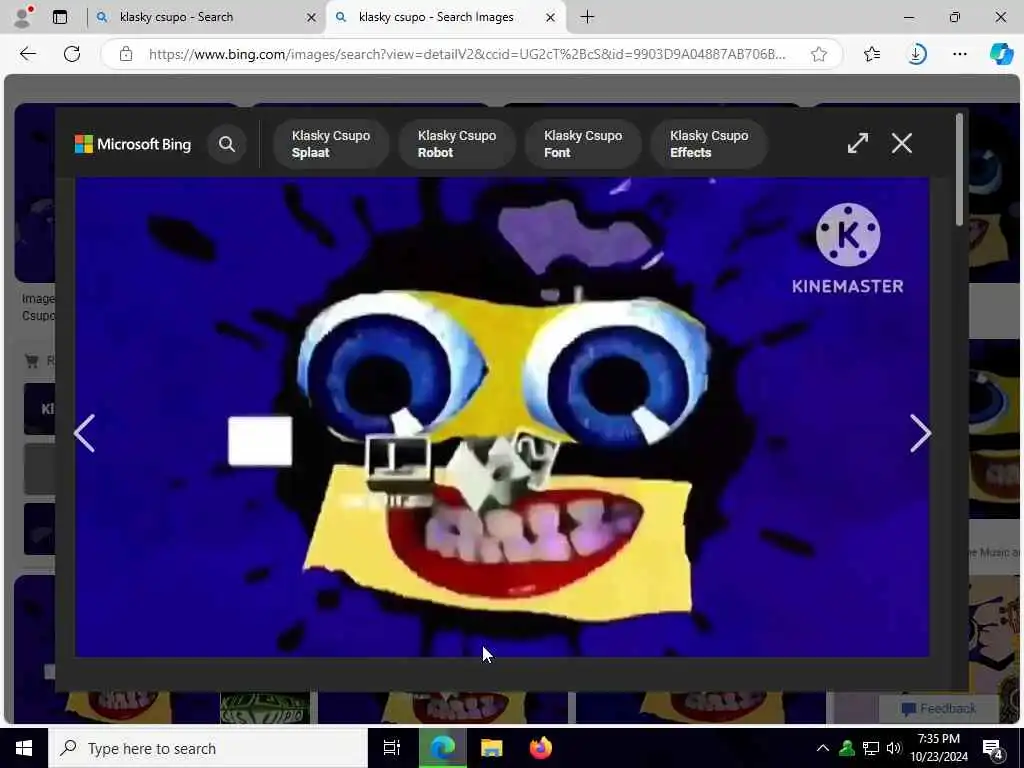Open the browser profile icon
Image resolution: width=1024 pixels, height=768 pixels.
pyautogui.click(x=24, y=17)
